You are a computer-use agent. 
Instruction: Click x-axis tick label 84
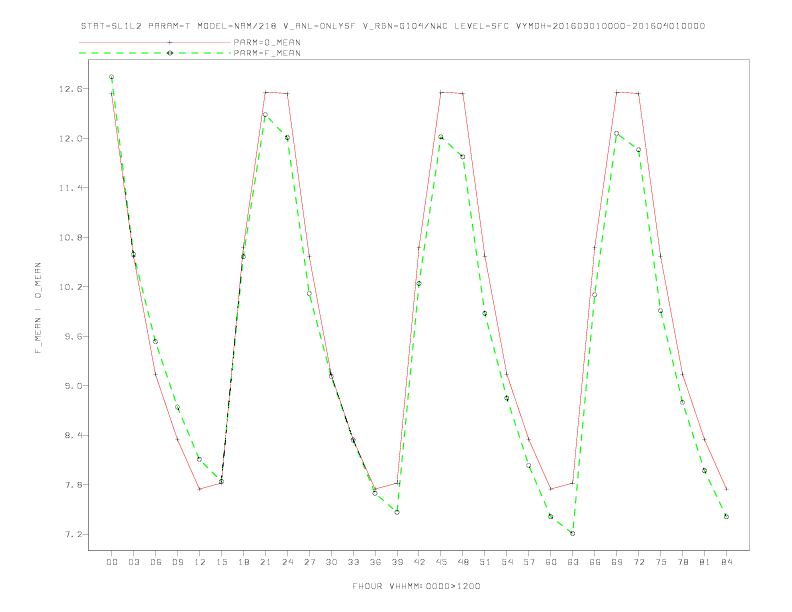(726, 562)
